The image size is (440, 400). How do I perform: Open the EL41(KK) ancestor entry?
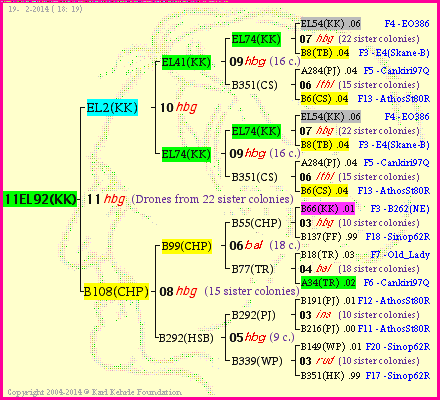pos(186,62)
